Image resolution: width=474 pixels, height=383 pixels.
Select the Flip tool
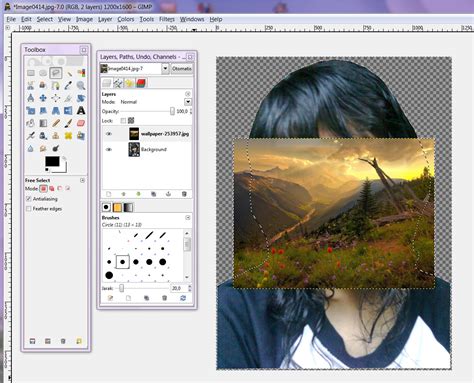(68, 111)
